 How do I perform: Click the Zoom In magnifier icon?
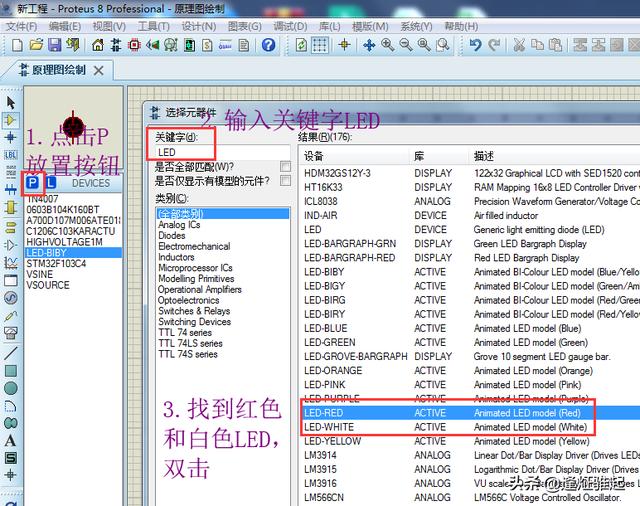click(387, 45)
